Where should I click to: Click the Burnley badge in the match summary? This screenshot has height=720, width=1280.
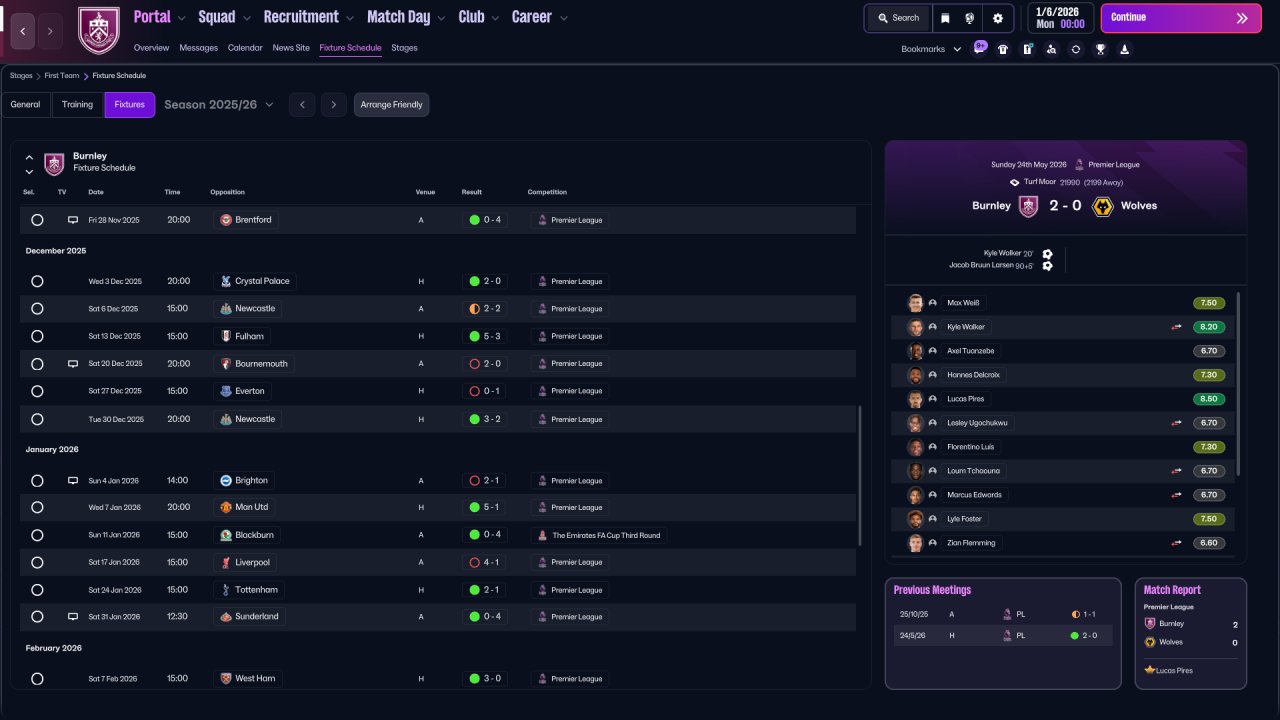[1028, 206]
